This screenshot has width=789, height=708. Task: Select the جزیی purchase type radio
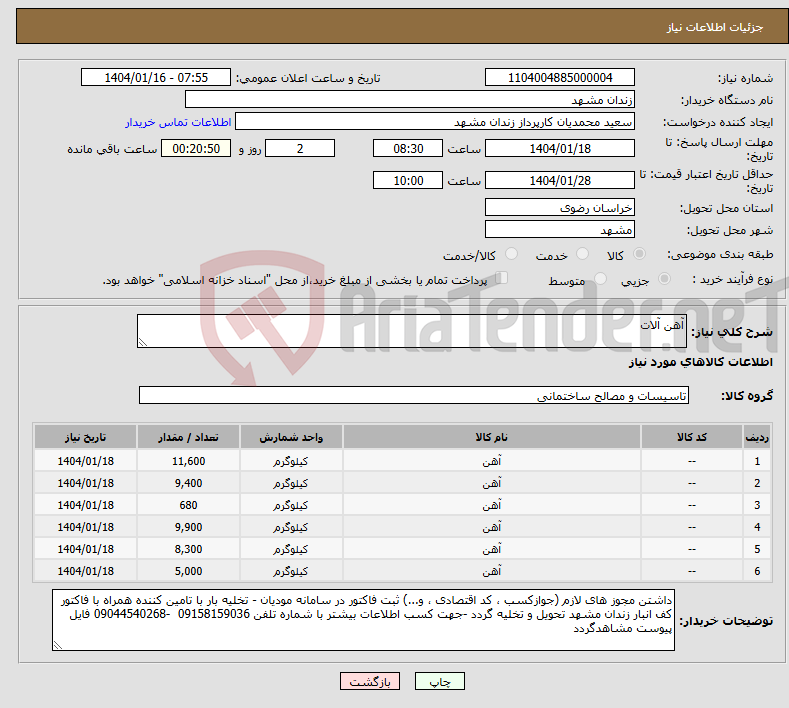tap(664, 279)
